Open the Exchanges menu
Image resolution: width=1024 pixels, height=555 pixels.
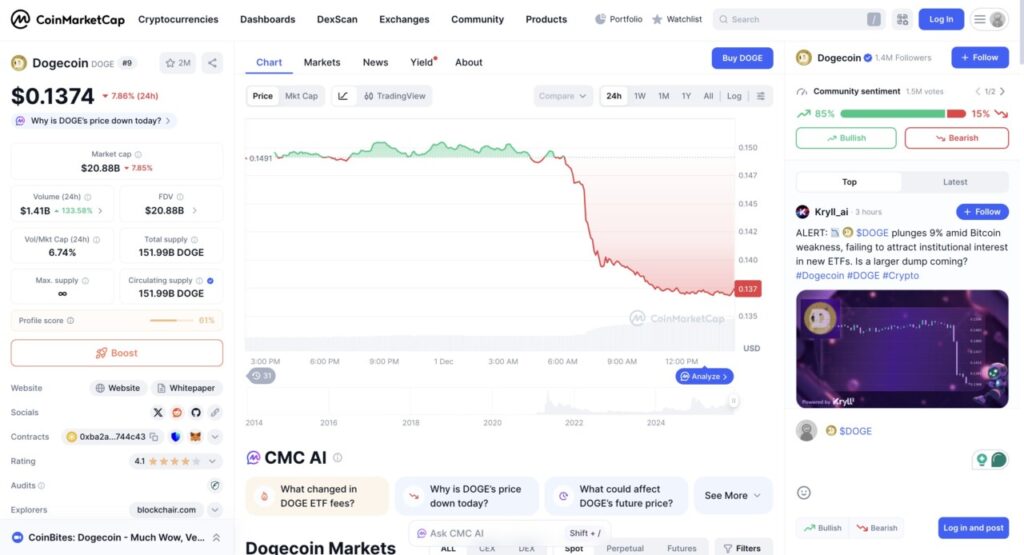pyautogui.click(x=404, y=19)
